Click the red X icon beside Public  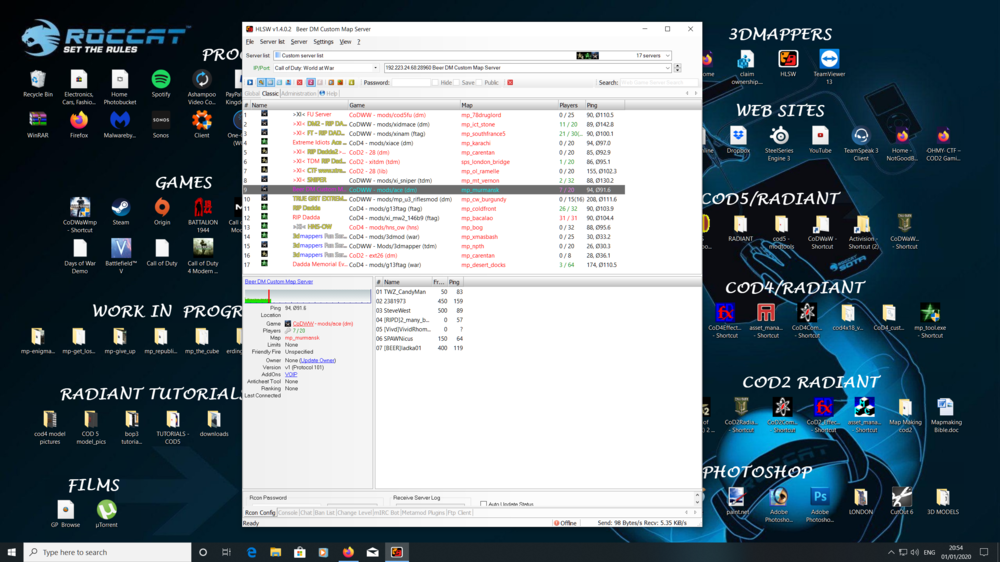coord(510,83)
